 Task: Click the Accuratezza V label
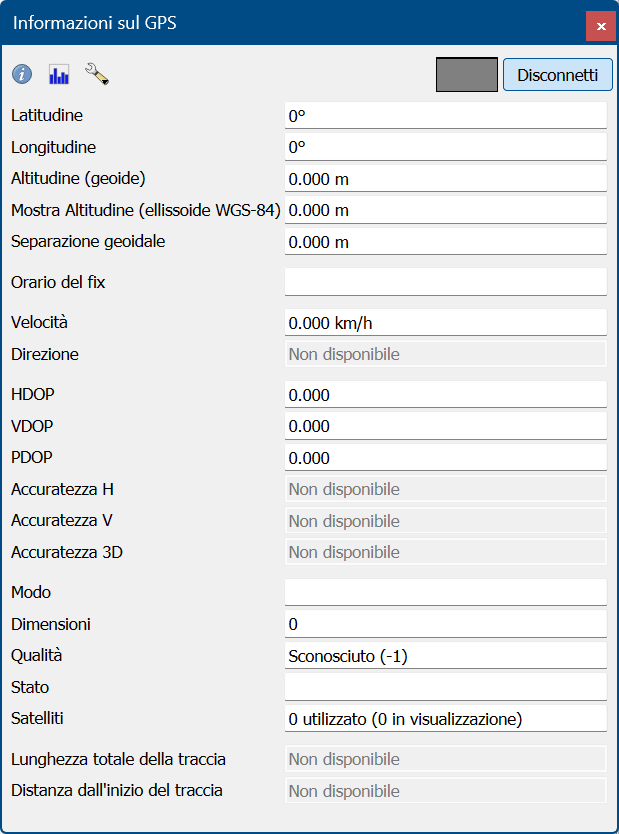[x=62, y=520]
